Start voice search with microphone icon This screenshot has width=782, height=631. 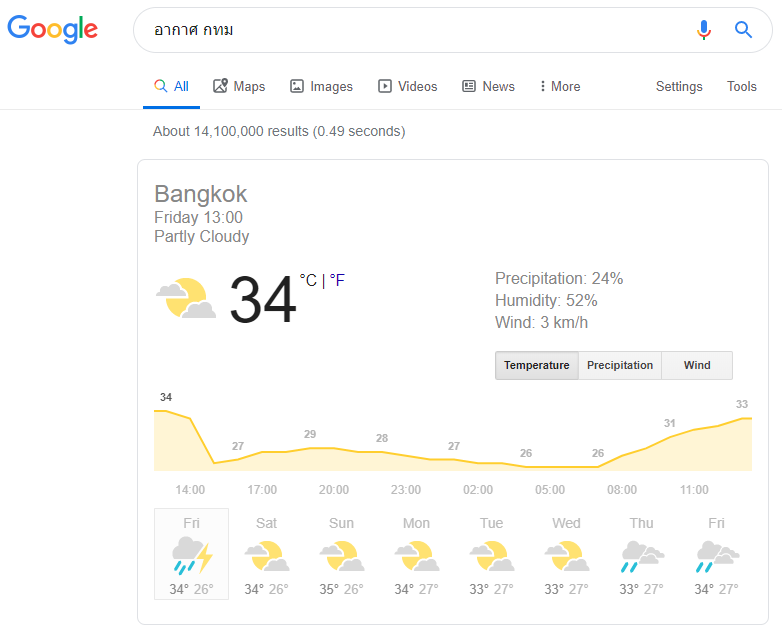pyautogui.click(x=704, y=30)
